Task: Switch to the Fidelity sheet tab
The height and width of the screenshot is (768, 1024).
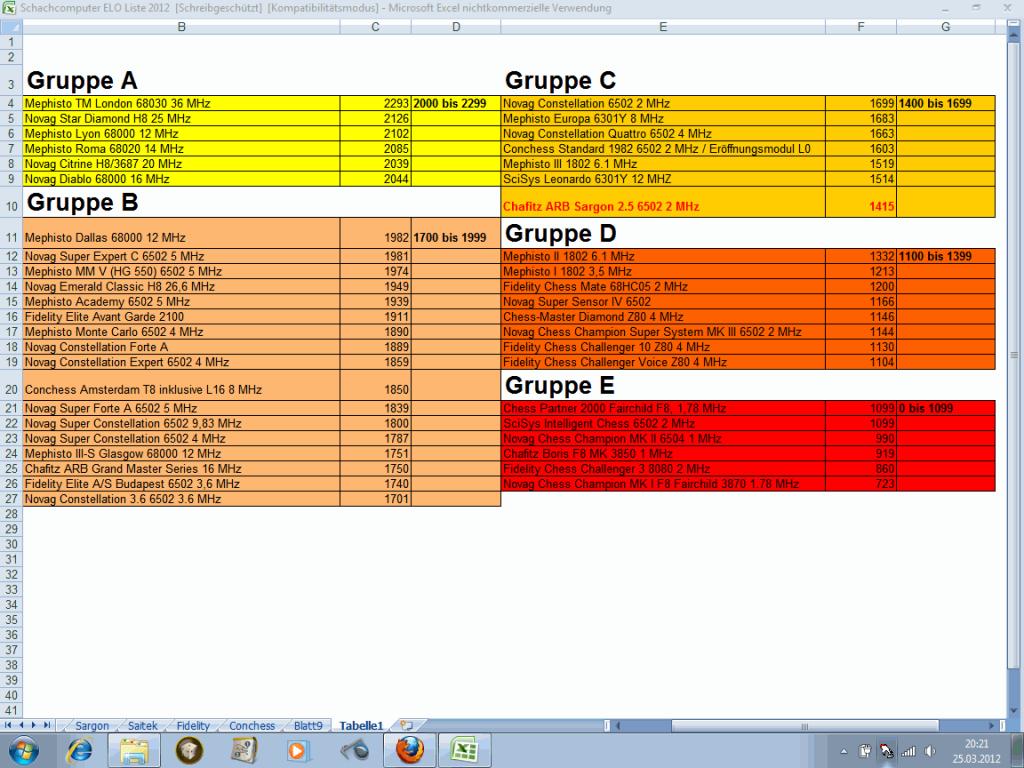Action: tap(193, 726)
